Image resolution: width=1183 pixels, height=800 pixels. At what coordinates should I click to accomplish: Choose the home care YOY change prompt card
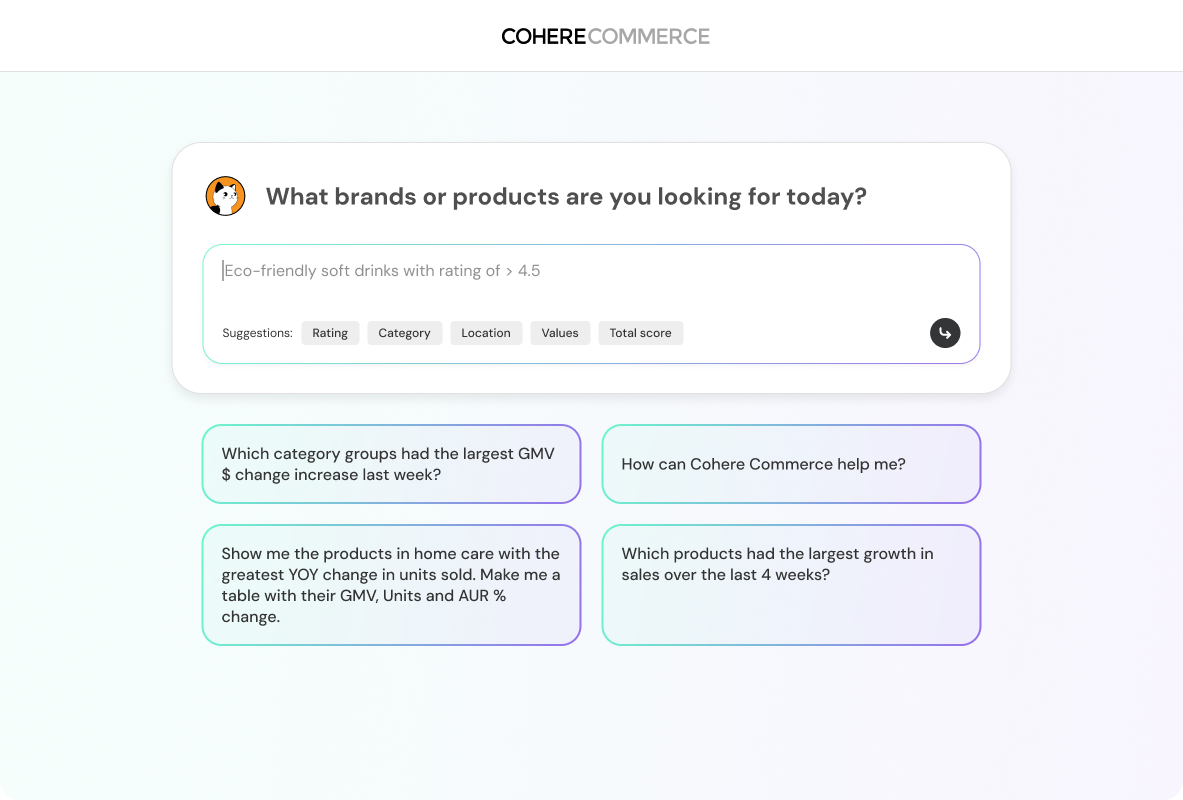pos(391,585)
